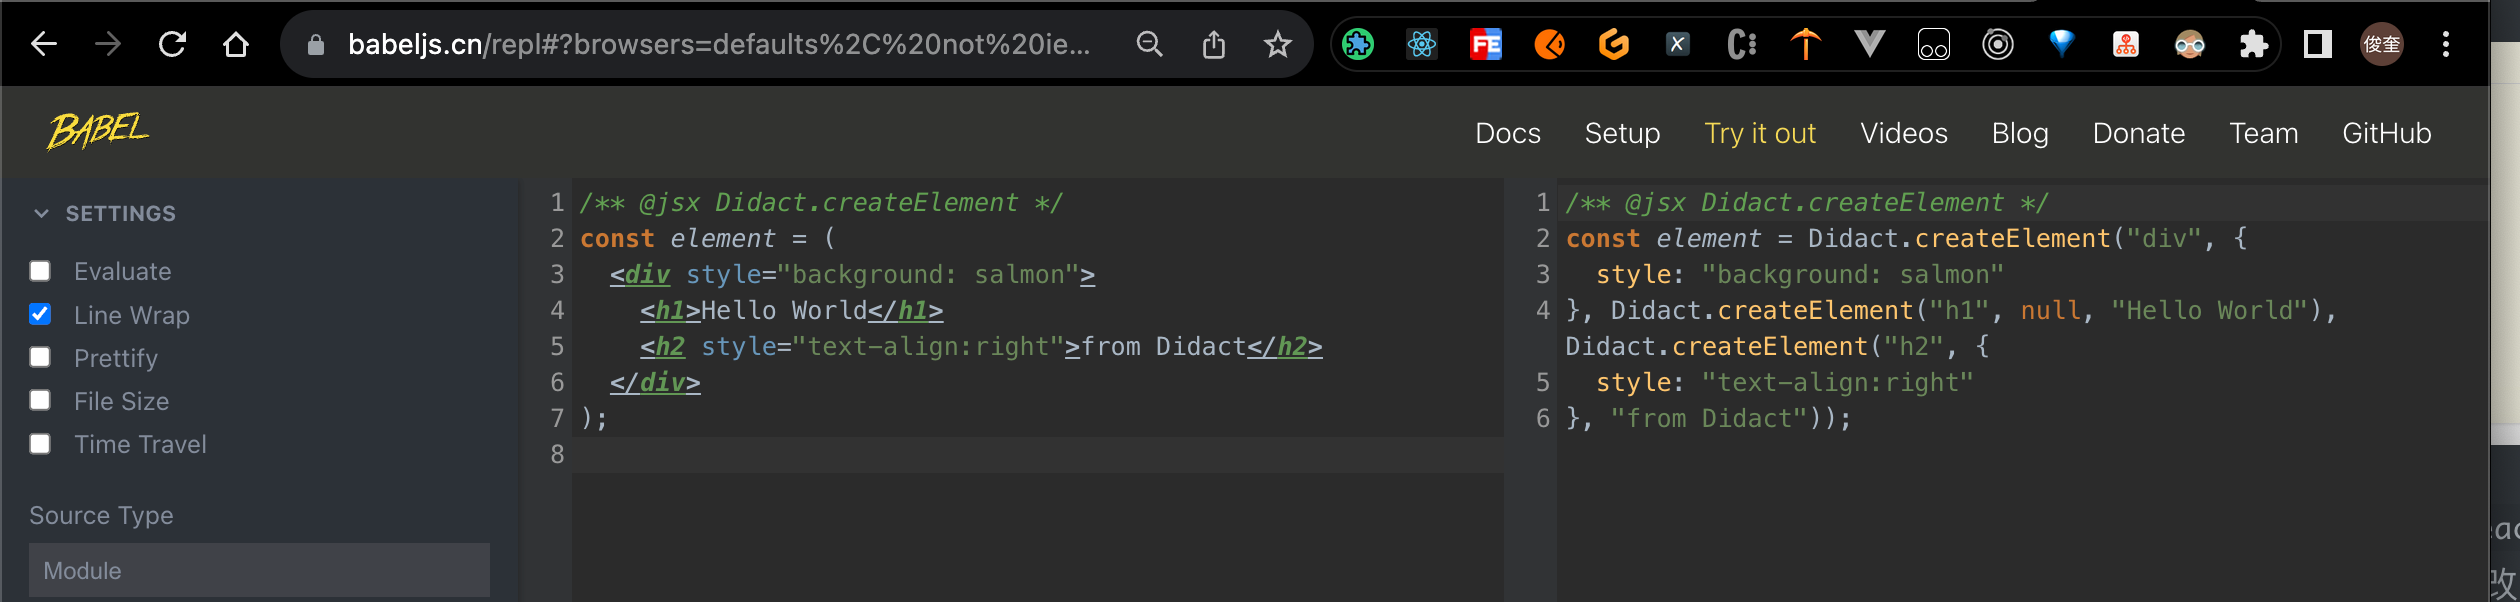Open zoom magnifier in address bar
Viewport: 2520px width, 602px height.
click(1149, 44)
